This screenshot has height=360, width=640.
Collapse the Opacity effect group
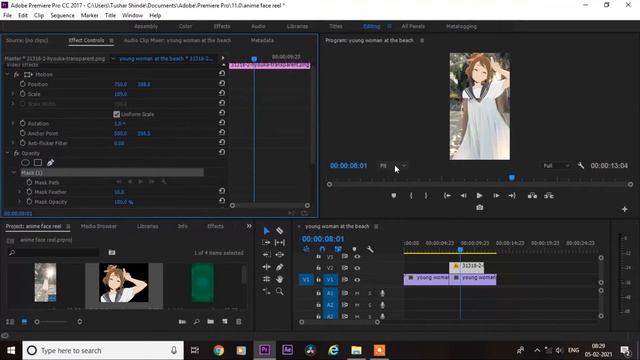point(7,153)
